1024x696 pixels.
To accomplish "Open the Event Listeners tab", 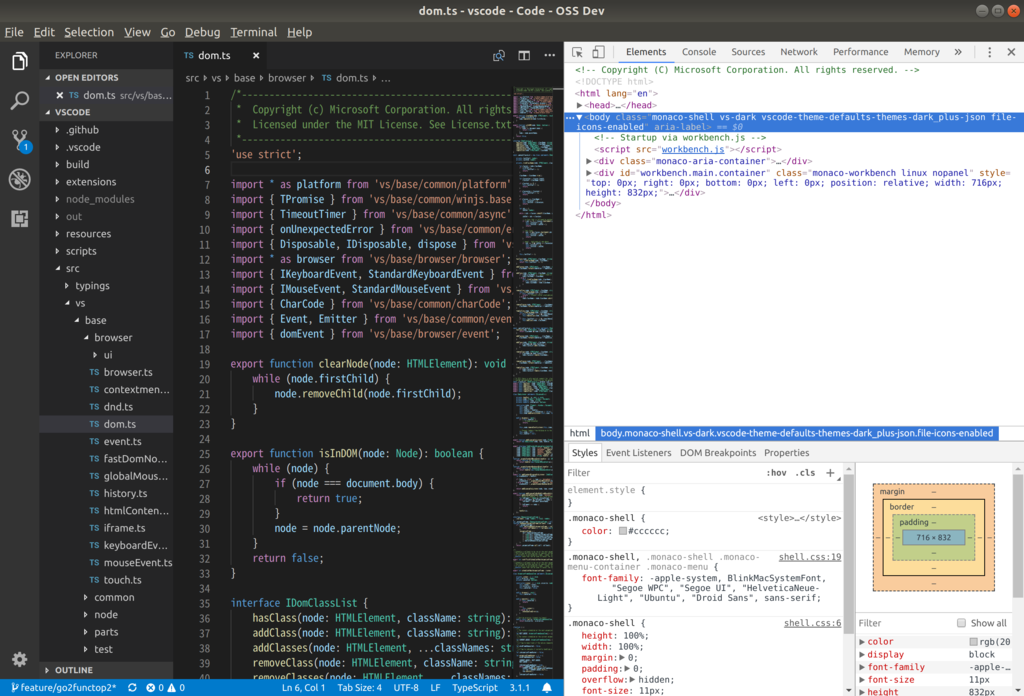I will pyautogui.click(x=638, y=453).
